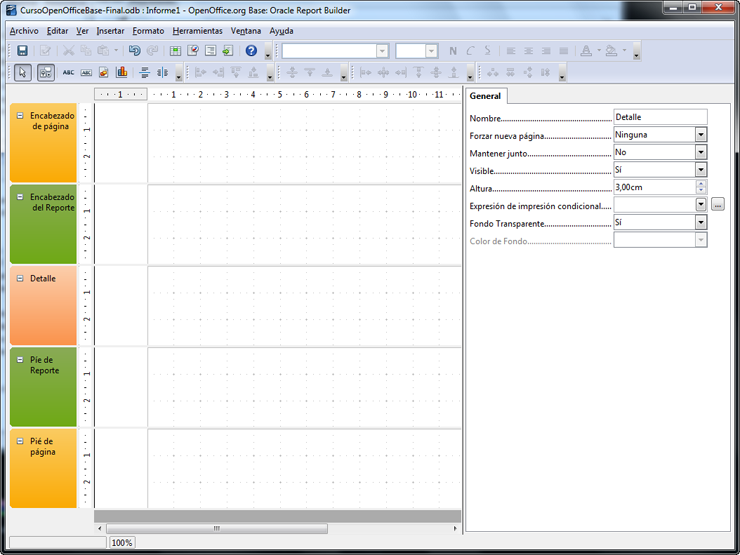Image resolution: width=740 pixels, height=555 pixels.
Task: Click center text alignment icon
Action: pyautogui.click(x=529, y=50)
